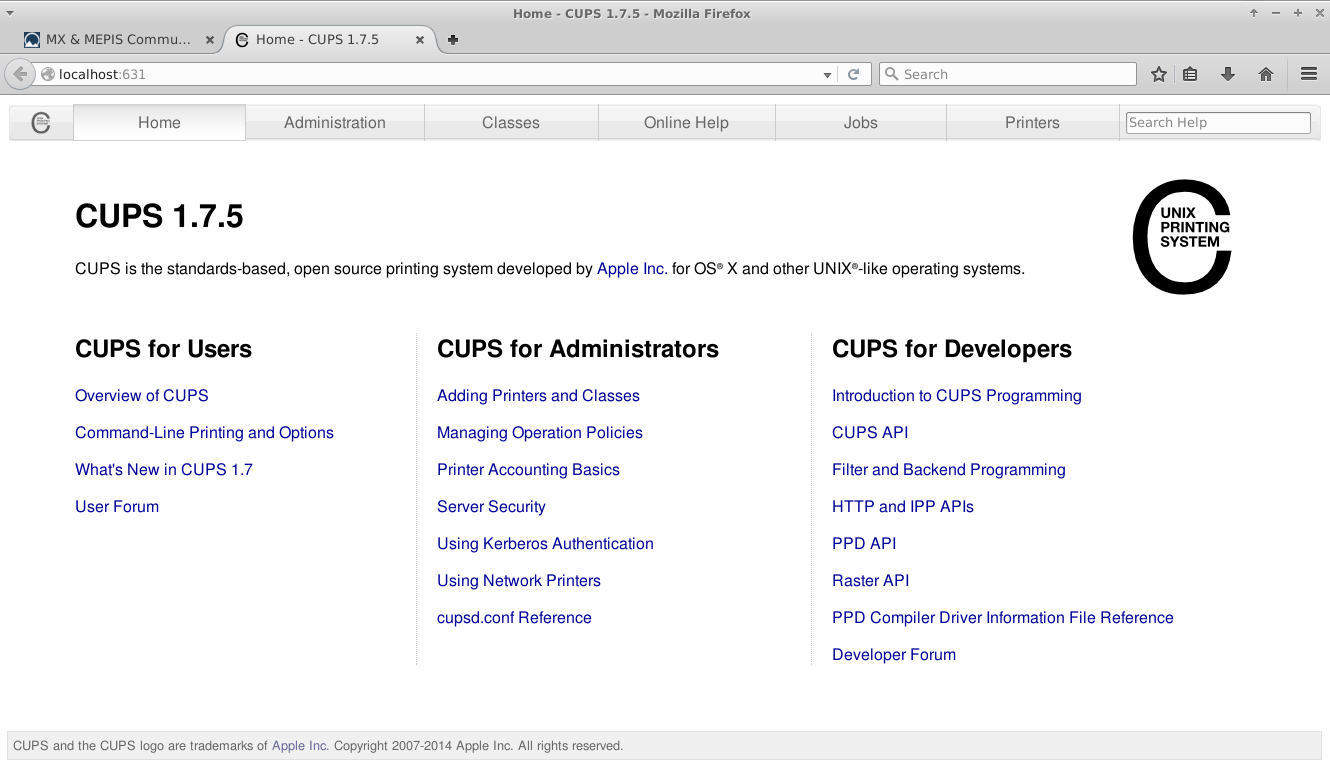Open Adding Printers and Classes
1330x768 pixels.
point(538,396)
